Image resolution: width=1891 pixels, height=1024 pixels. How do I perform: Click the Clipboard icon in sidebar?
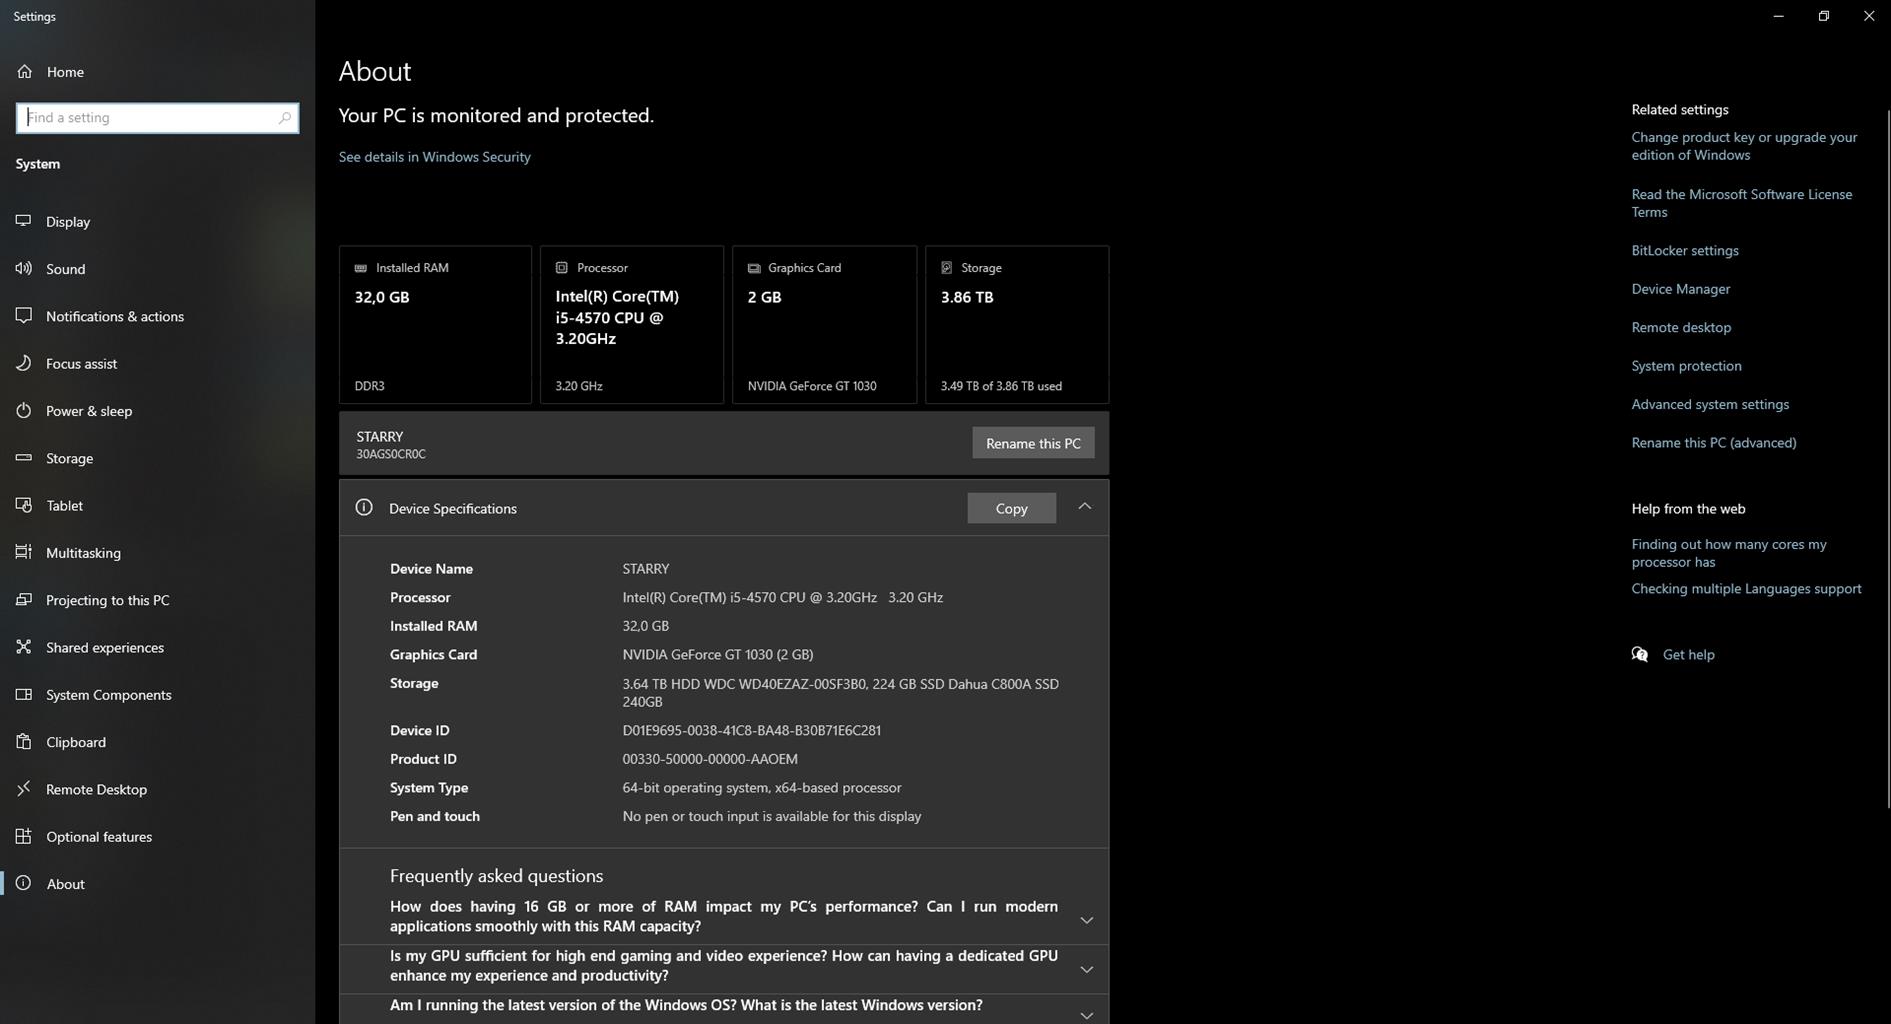[24, 742]
